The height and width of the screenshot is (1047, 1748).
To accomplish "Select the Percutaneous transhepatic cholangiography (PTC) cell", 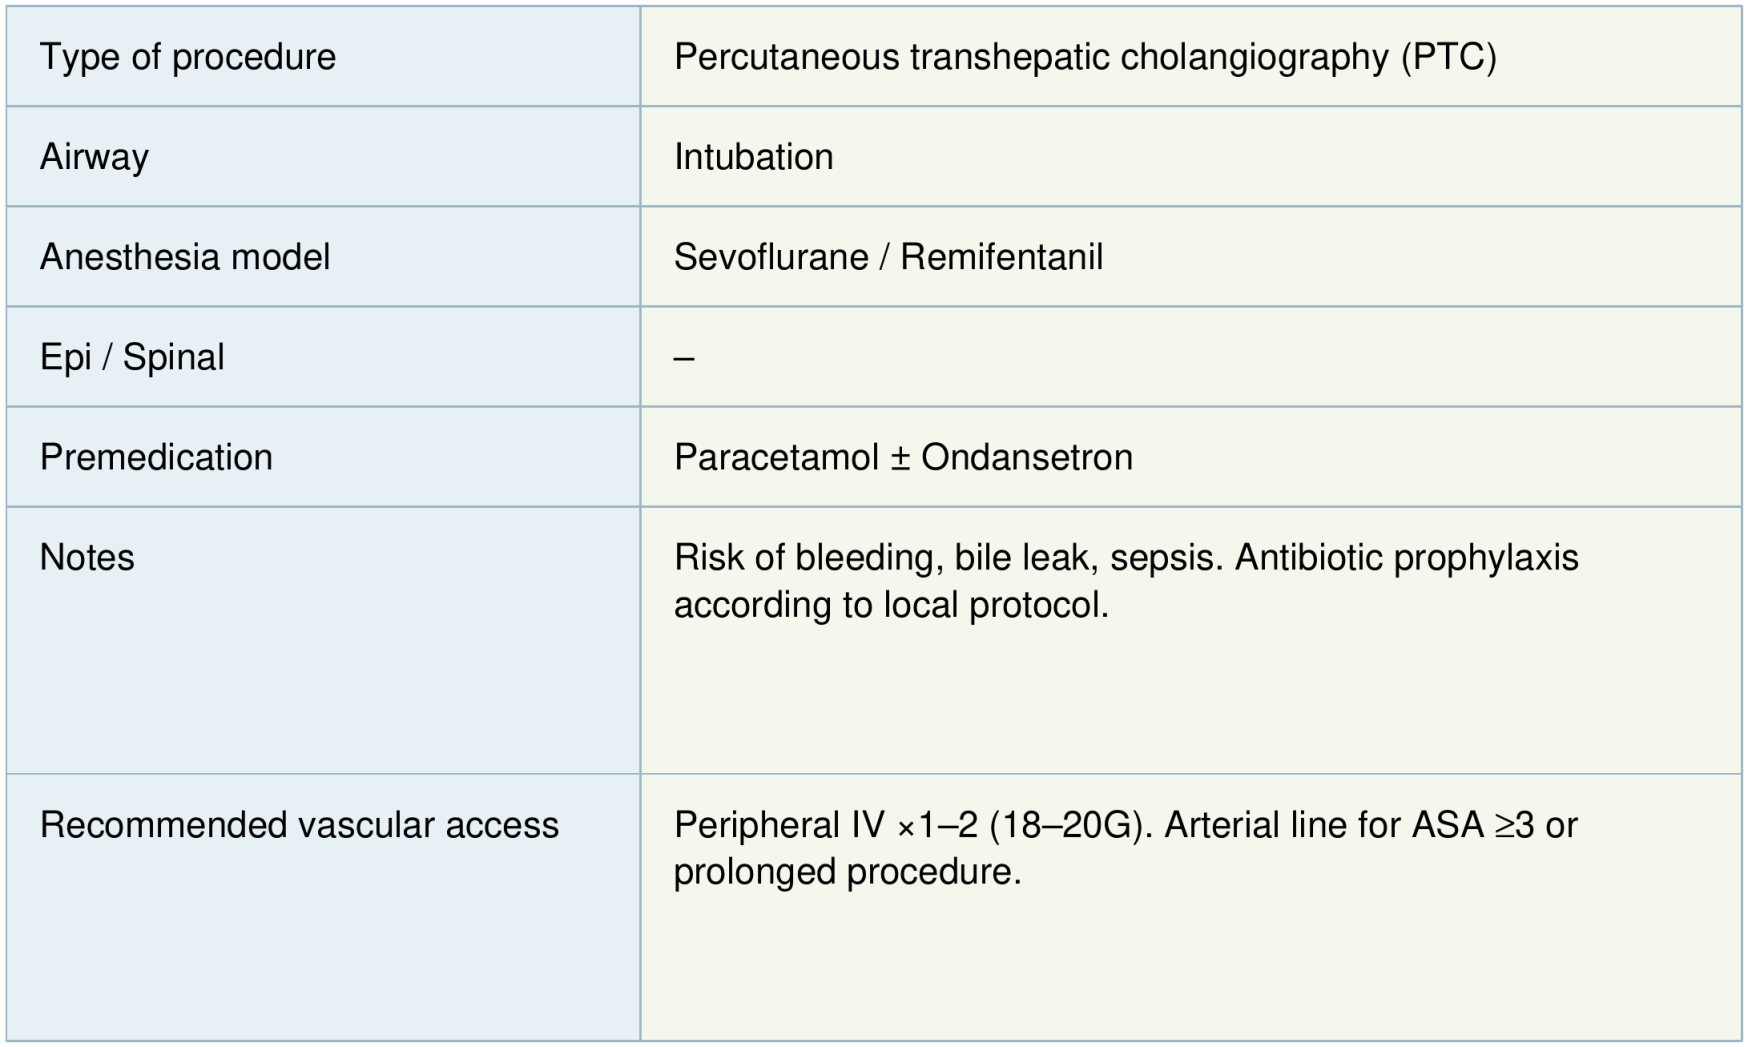I will pos(1084,57).
